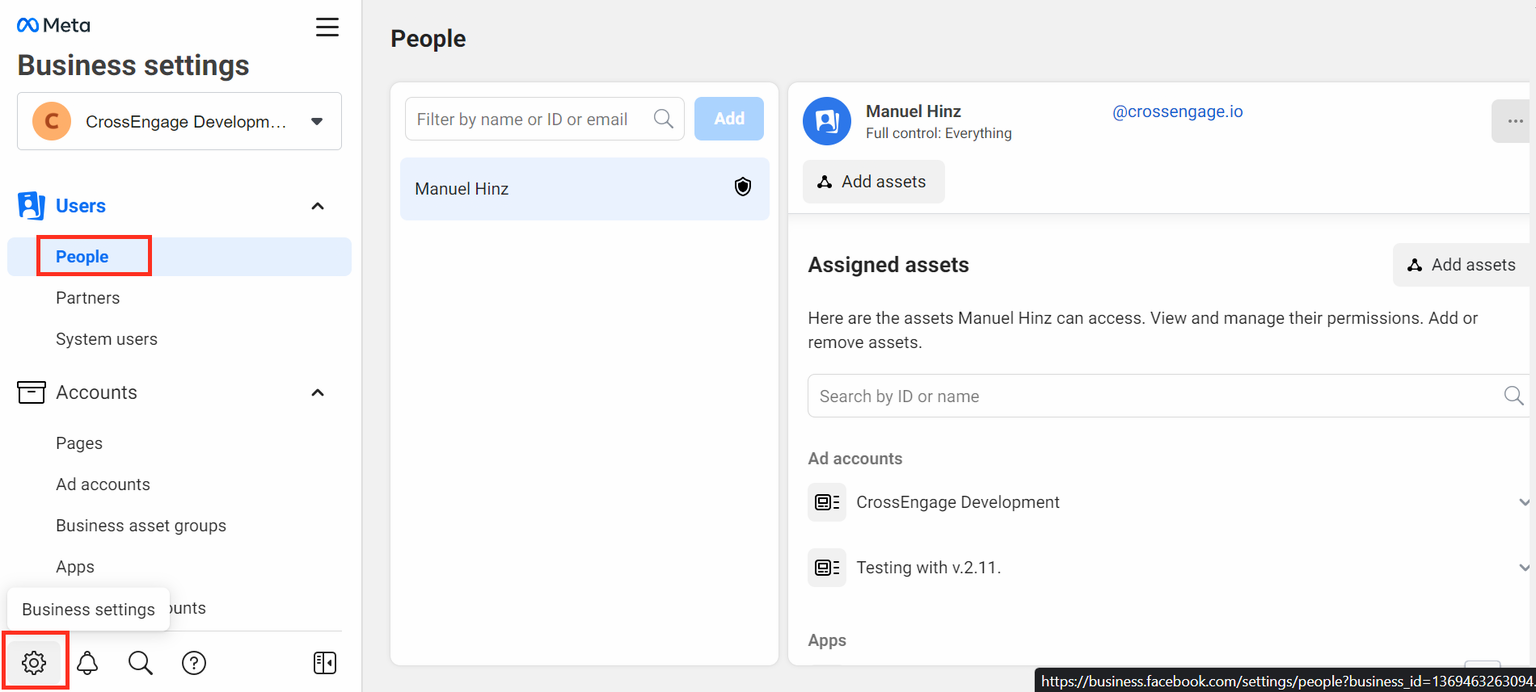
Task: Click the Ad accounts section heading
Action: (855, 459)
